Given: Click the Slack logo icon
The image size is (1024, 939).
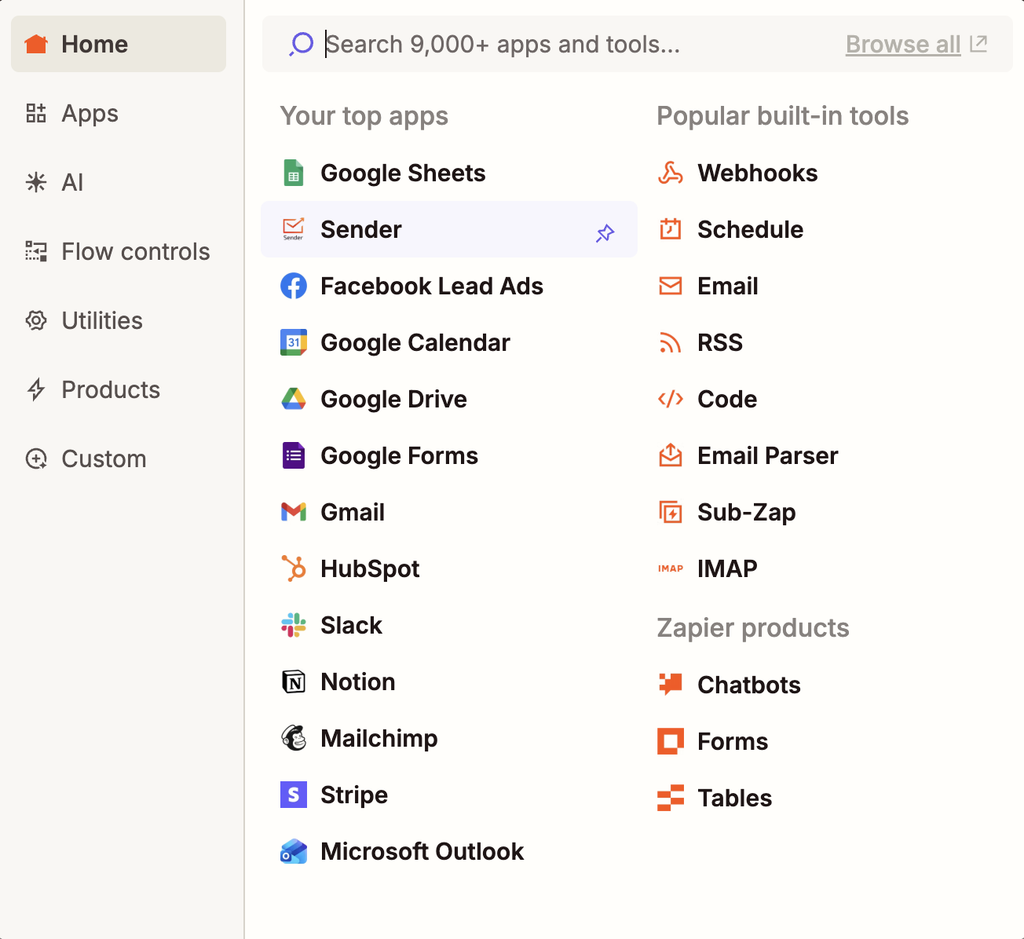Looking at the screenshot, I should point(293,625).
